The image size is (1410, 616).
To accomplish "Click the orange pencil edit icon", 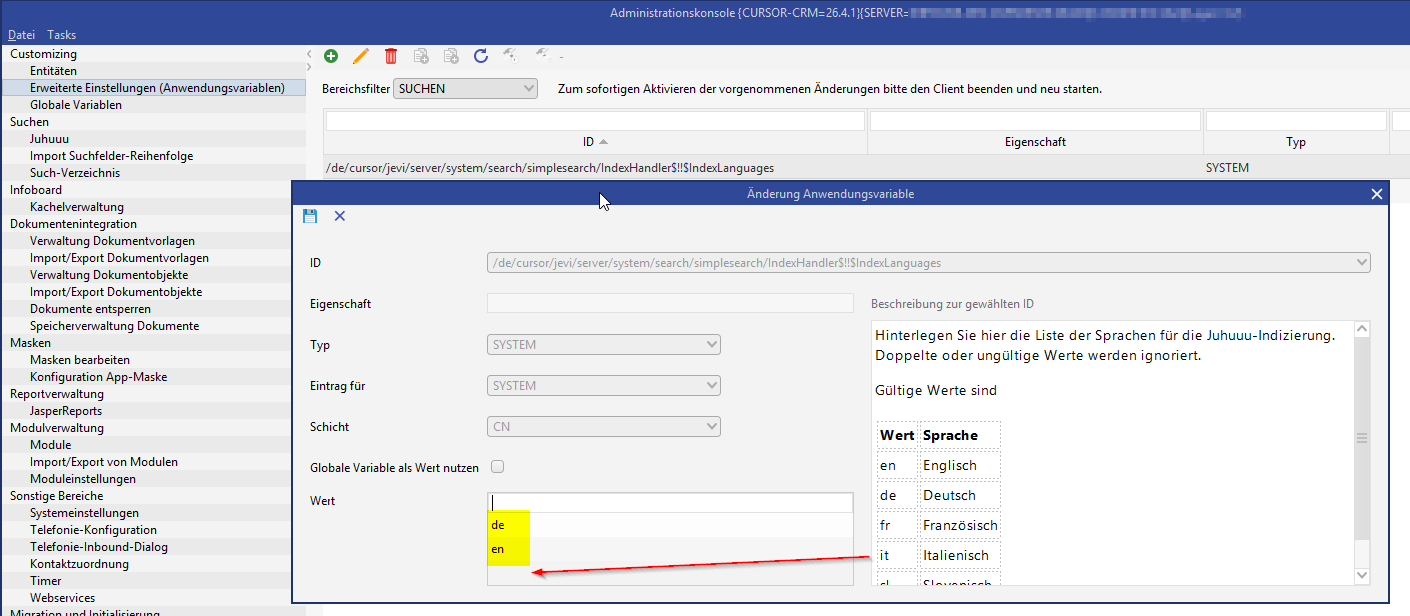I will point(361,56).
